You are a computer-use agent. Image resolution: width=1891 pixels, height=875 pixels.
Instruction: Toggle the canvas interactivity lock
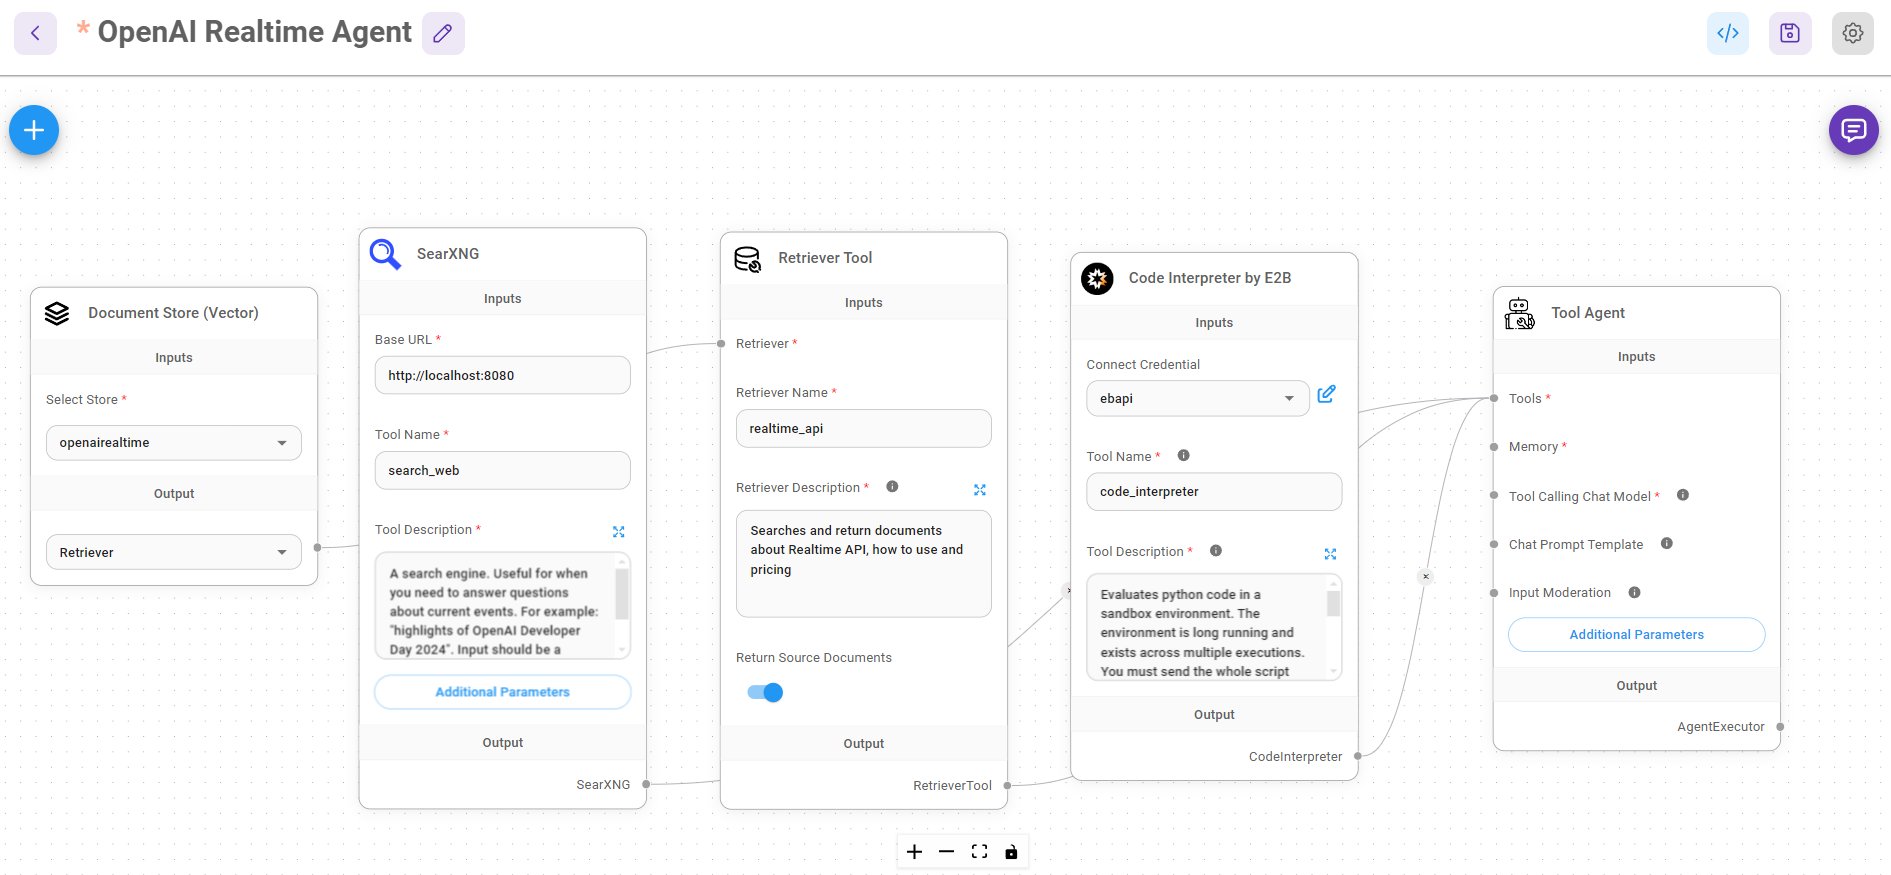click(x=1011, y=852)
